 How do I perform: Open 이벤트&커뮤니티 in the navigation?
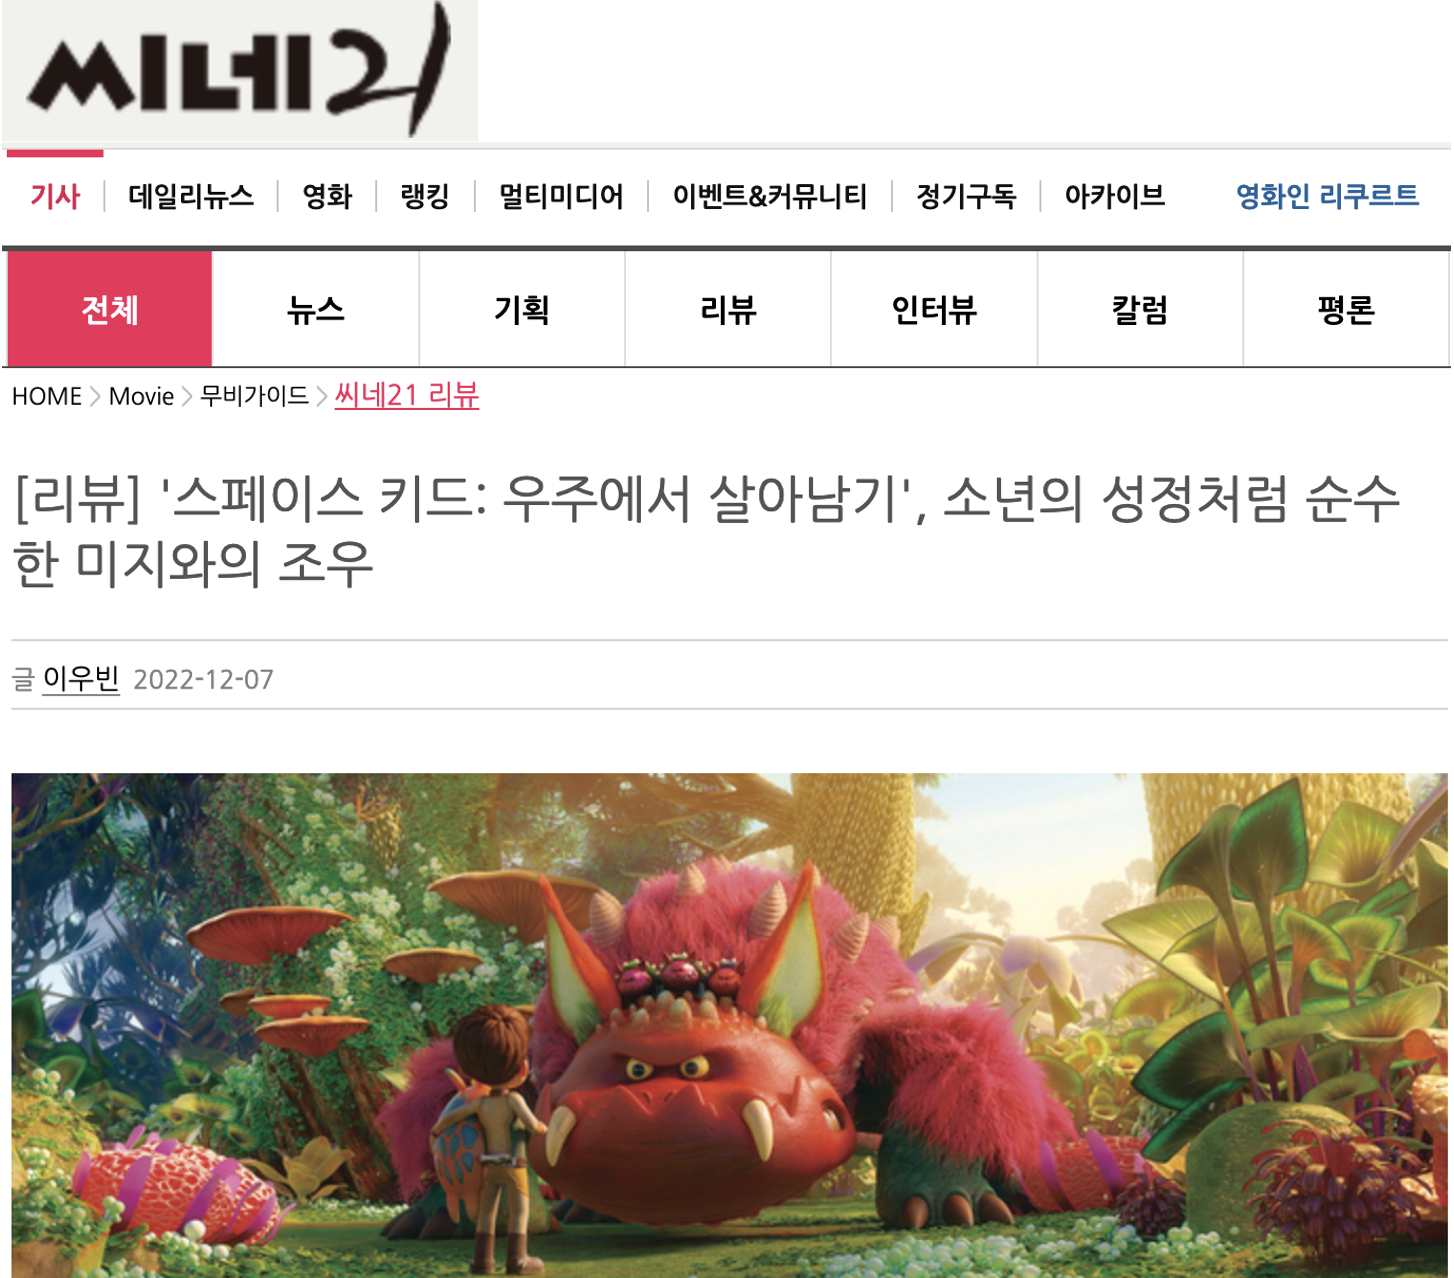pyautogui.click(x=770, y=196)
